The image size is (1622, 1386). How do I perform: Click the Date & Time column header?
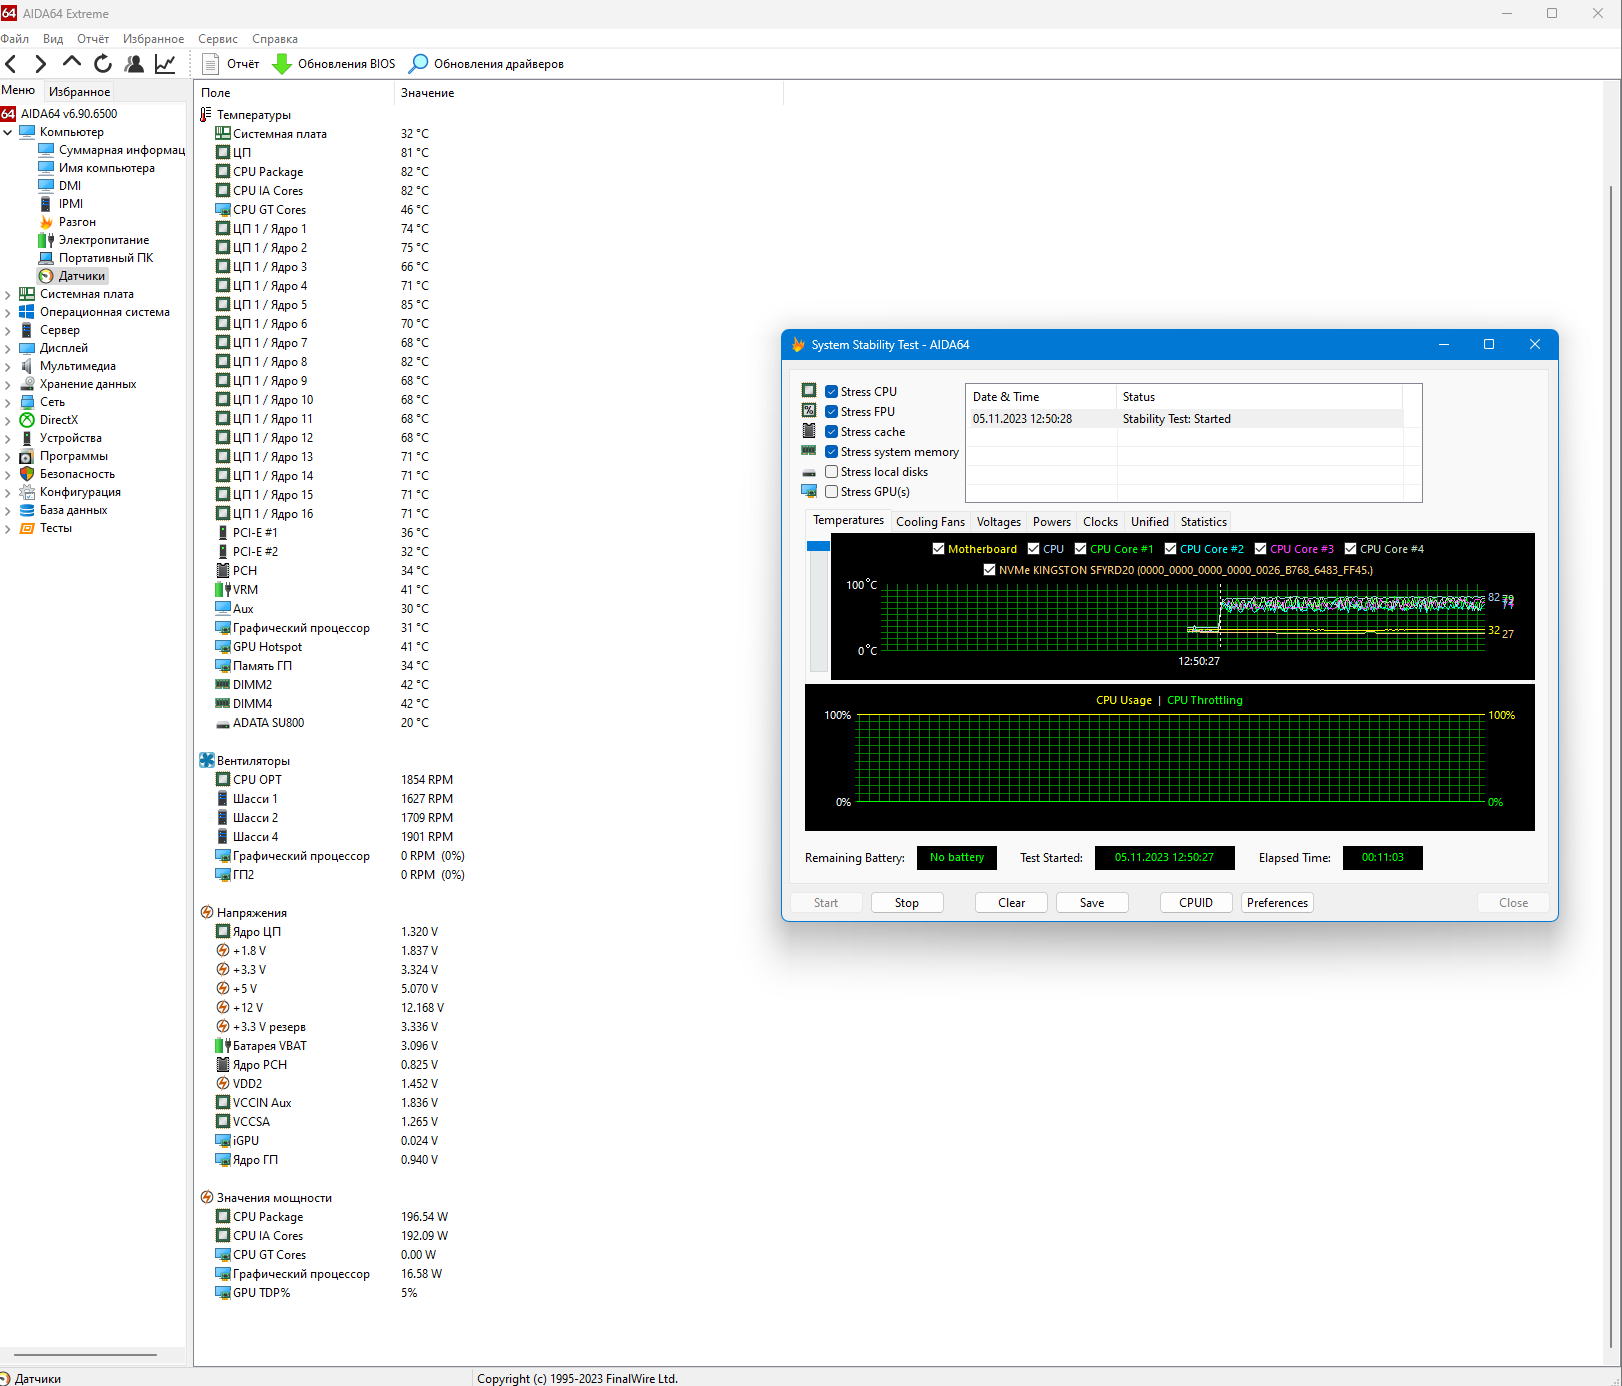point(1041,397)
